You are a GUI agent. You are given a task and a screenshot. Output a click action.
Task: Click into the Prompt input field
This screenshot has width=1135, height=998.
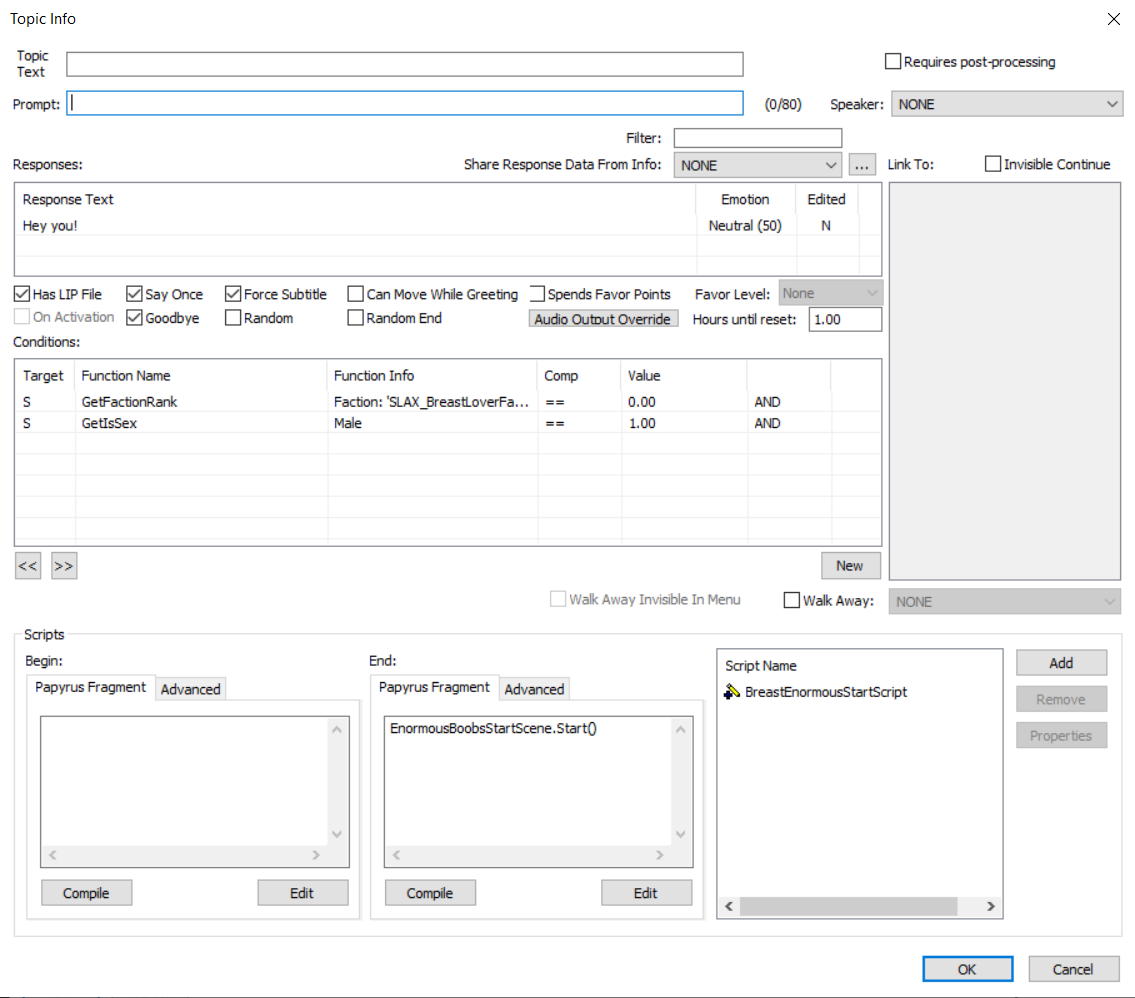tap(405, 103)
